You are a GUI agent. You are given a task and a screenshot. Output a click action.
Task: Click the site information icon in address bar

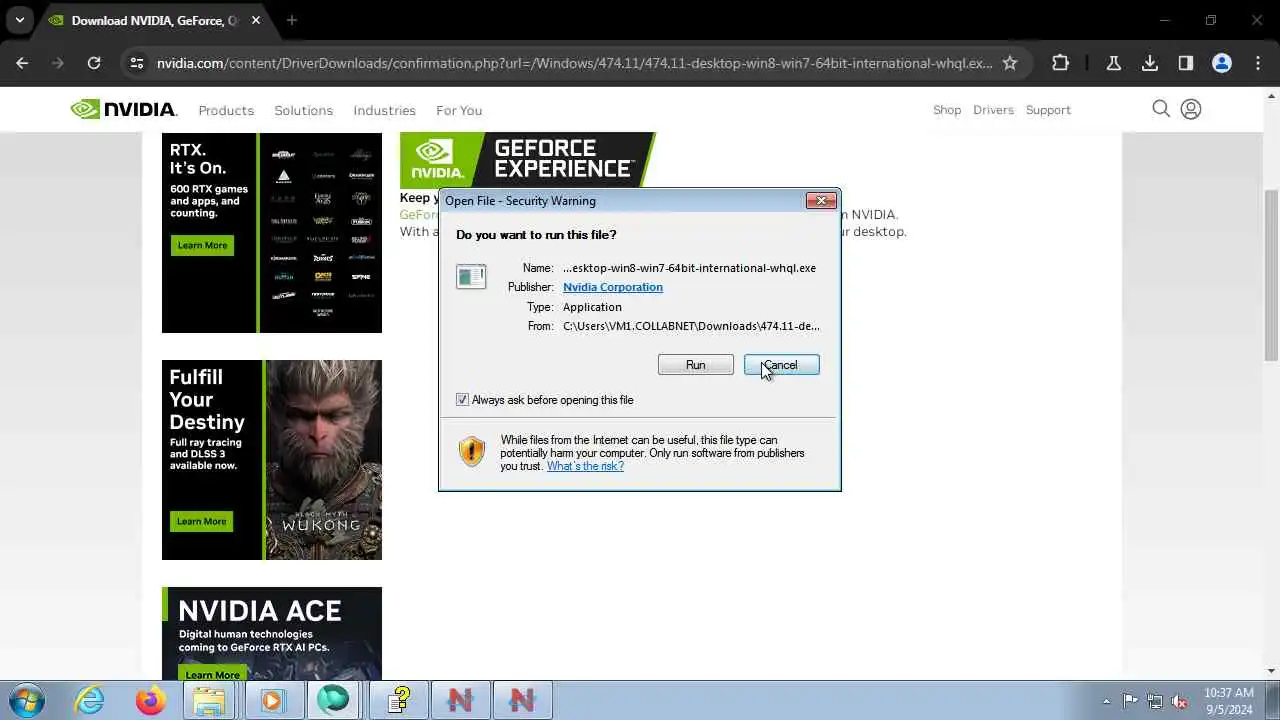[x=137, y=63]
